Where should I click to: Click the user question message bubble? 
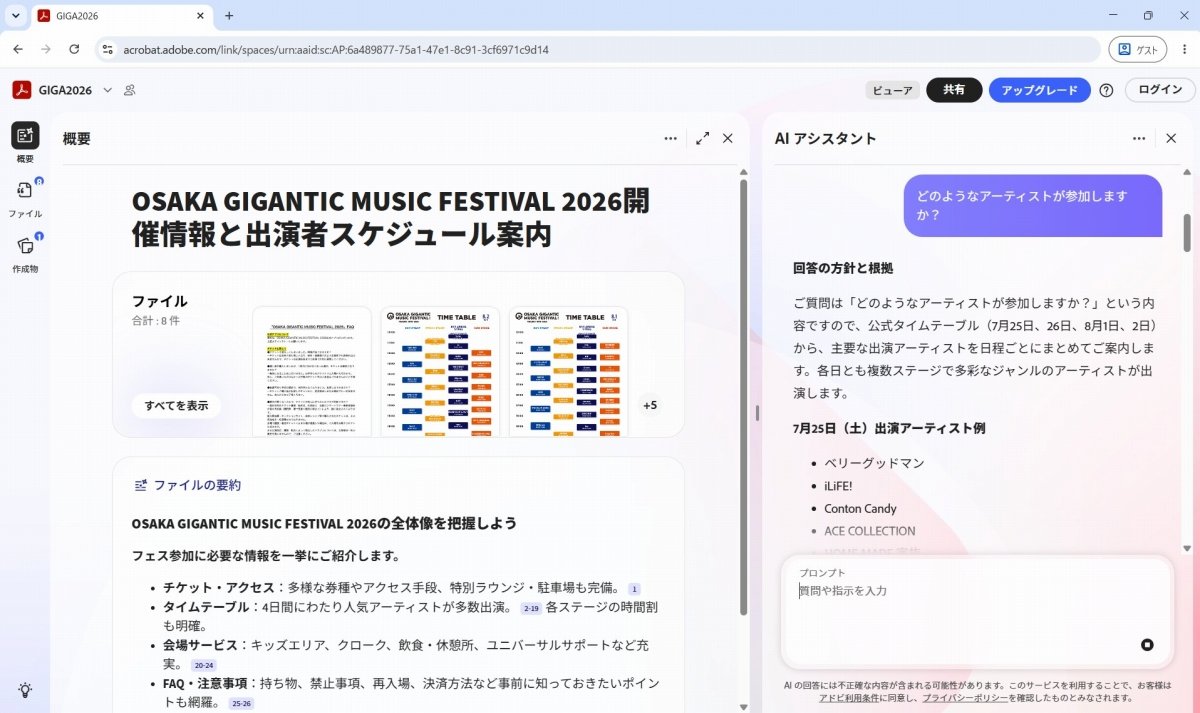[1033, 206]
